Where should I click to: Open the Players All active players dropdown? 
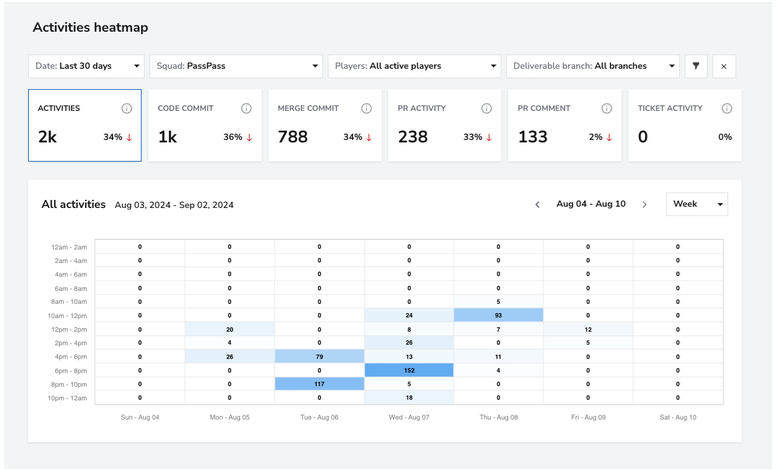(x=415, y=66)
